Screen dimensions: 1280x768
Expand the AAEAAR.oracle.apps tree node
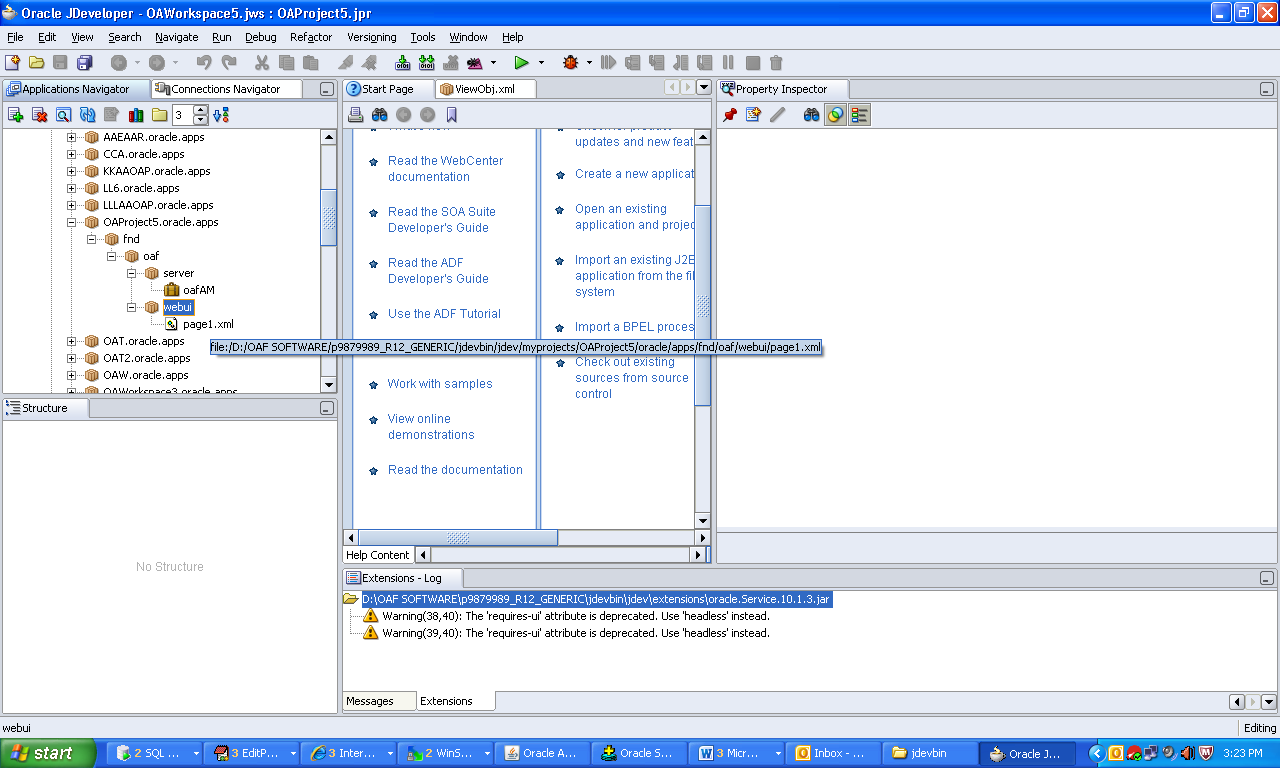tap(72, 137)
